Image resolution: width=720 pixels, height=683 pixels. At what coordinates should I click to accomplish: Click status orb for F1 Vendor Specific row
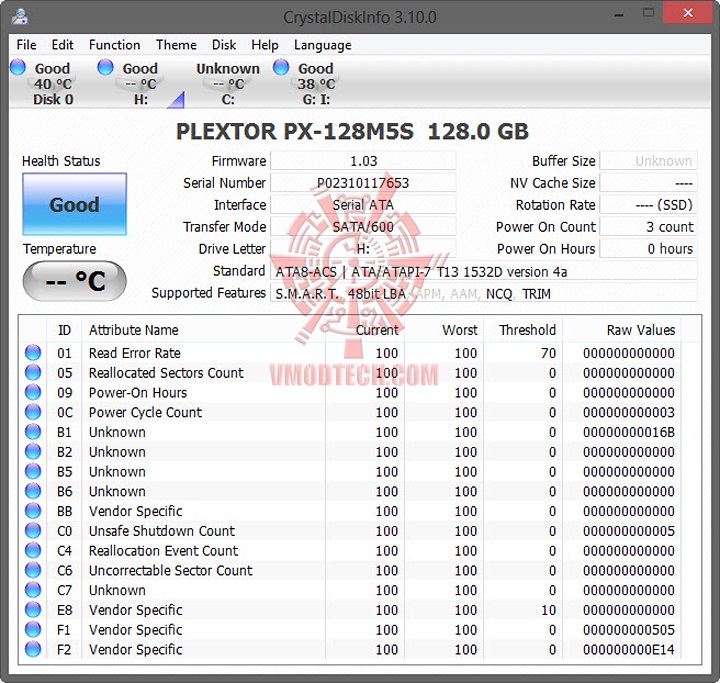pyautogui.click(x=33, y=629)
